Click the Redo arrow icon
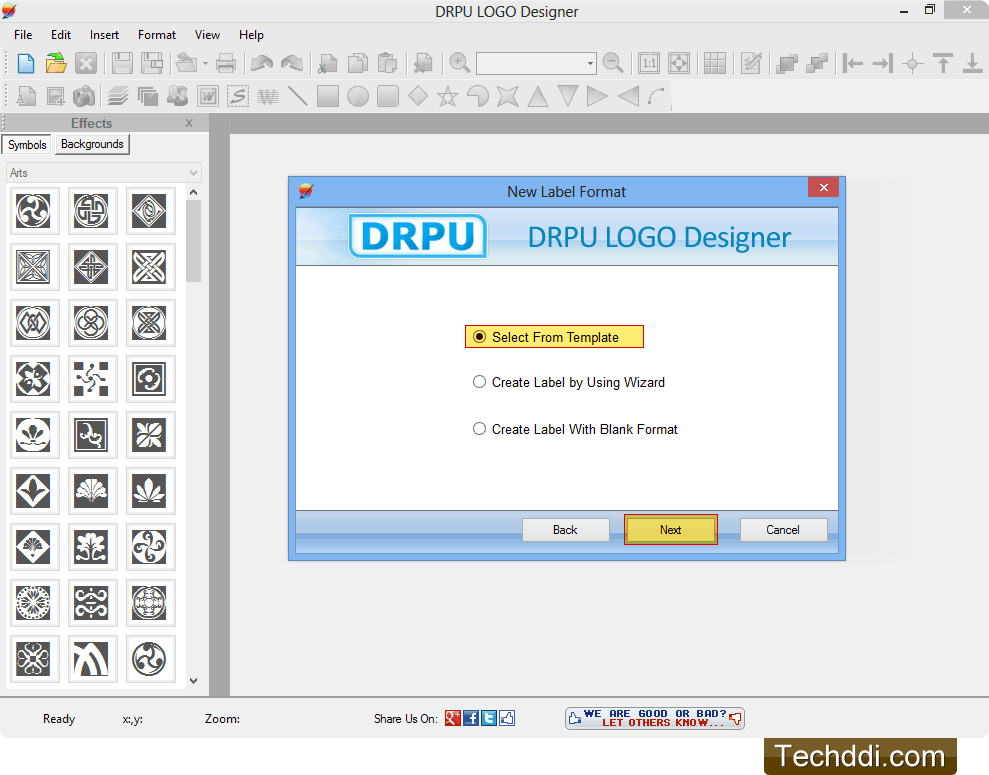This screenshot has height=775, width=989. (x=292, y=63)
